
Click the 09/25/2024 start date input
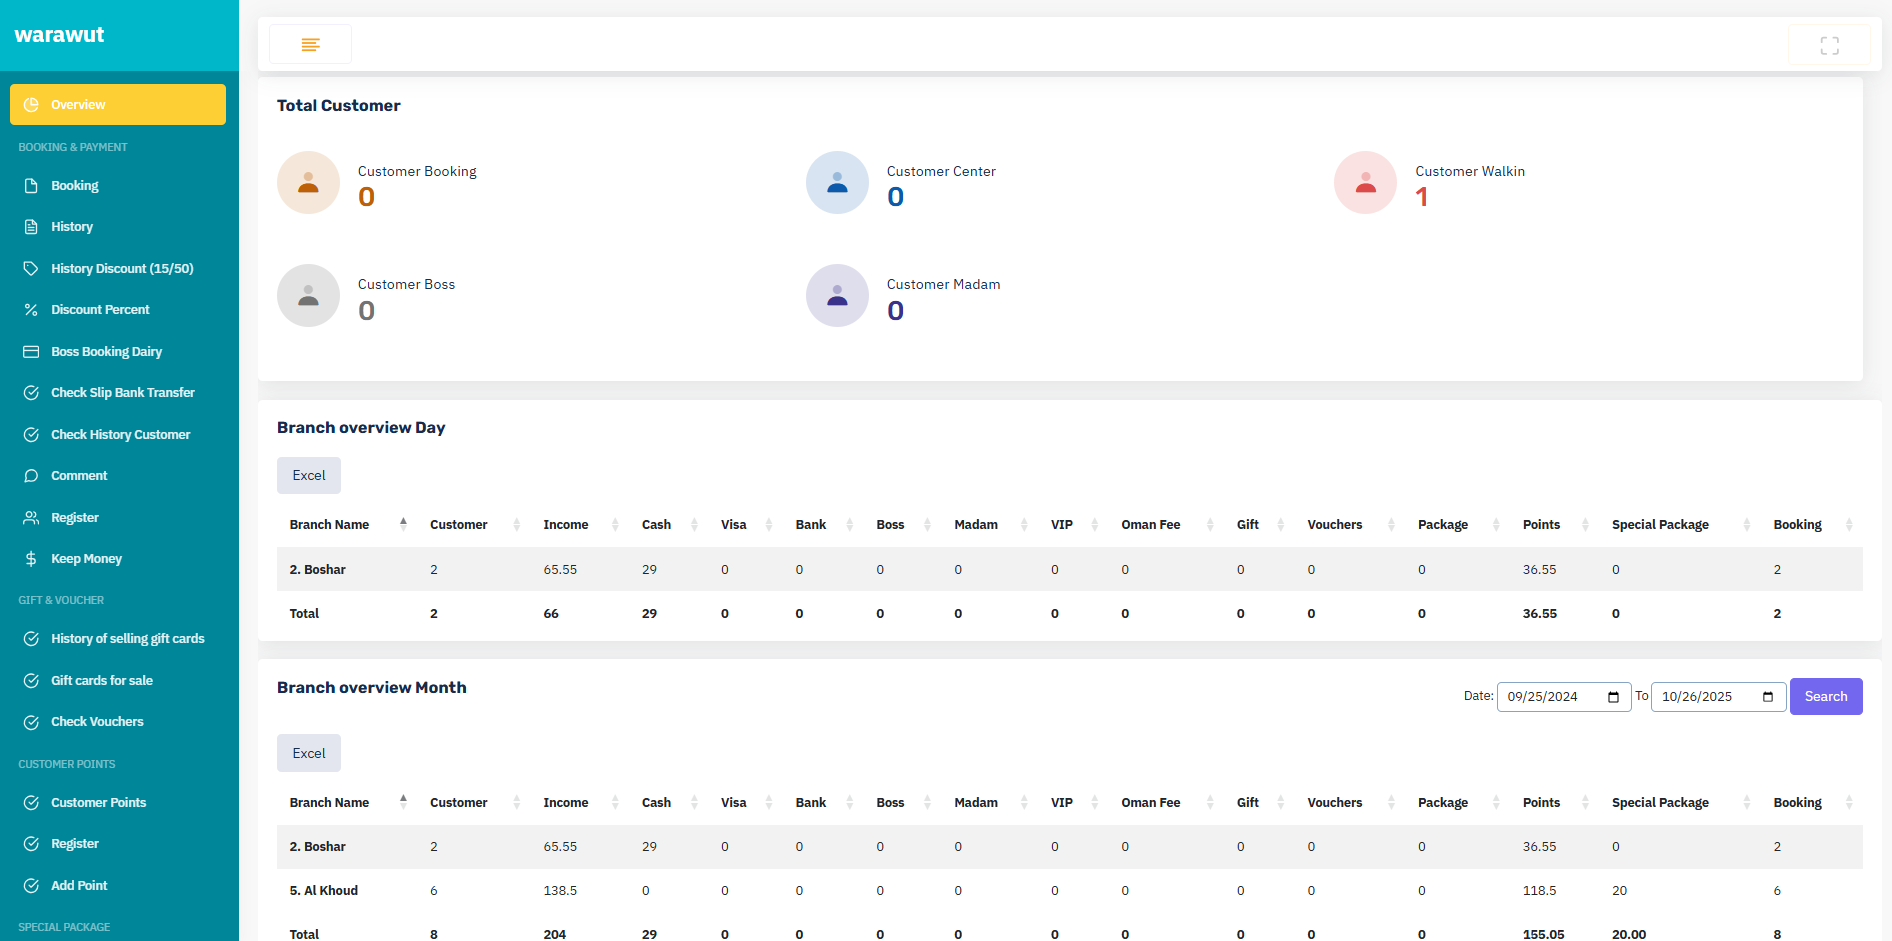(x=1550, y=697)
